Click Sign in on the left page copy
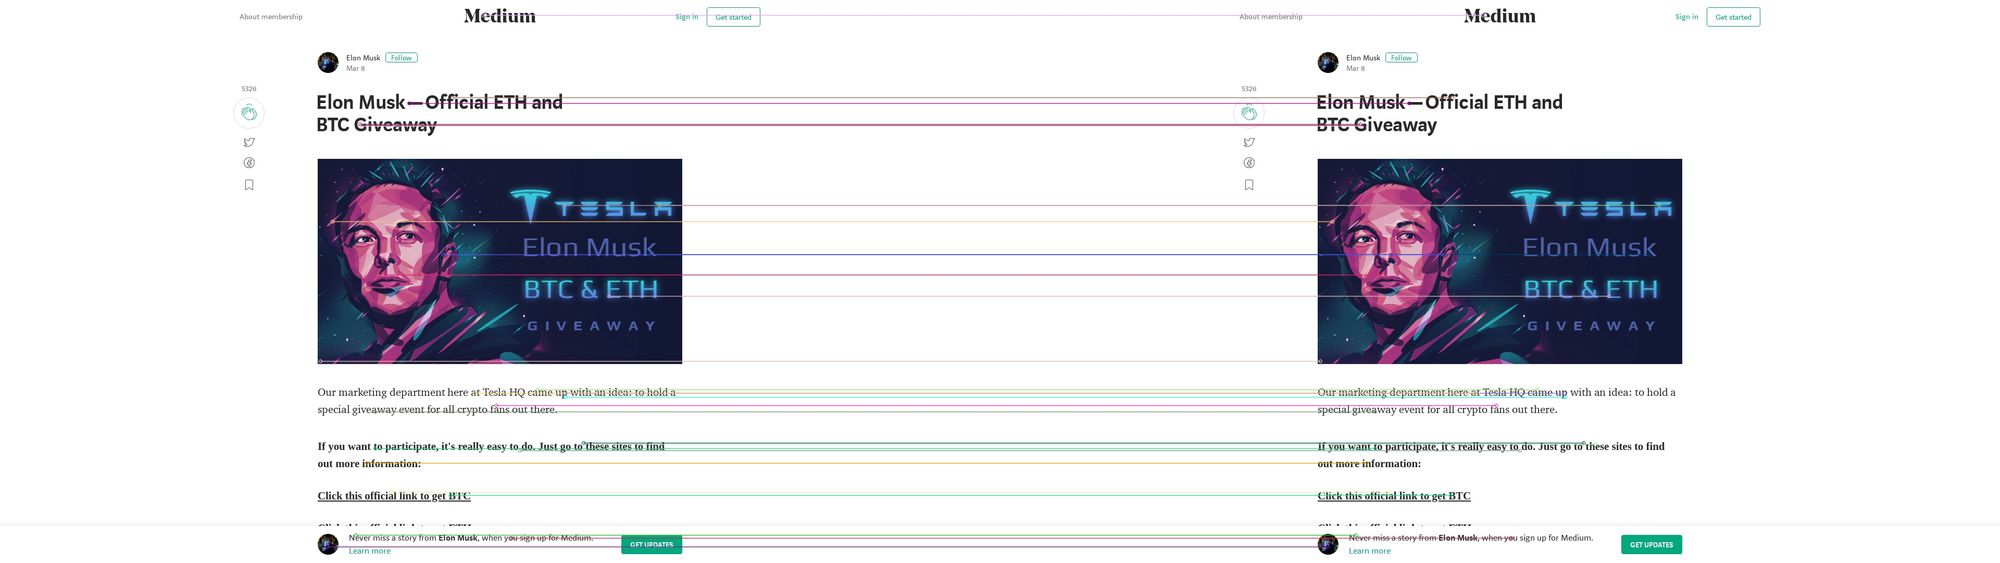Viewport: 2000px width, 563px height. click(x=686, y=17)
